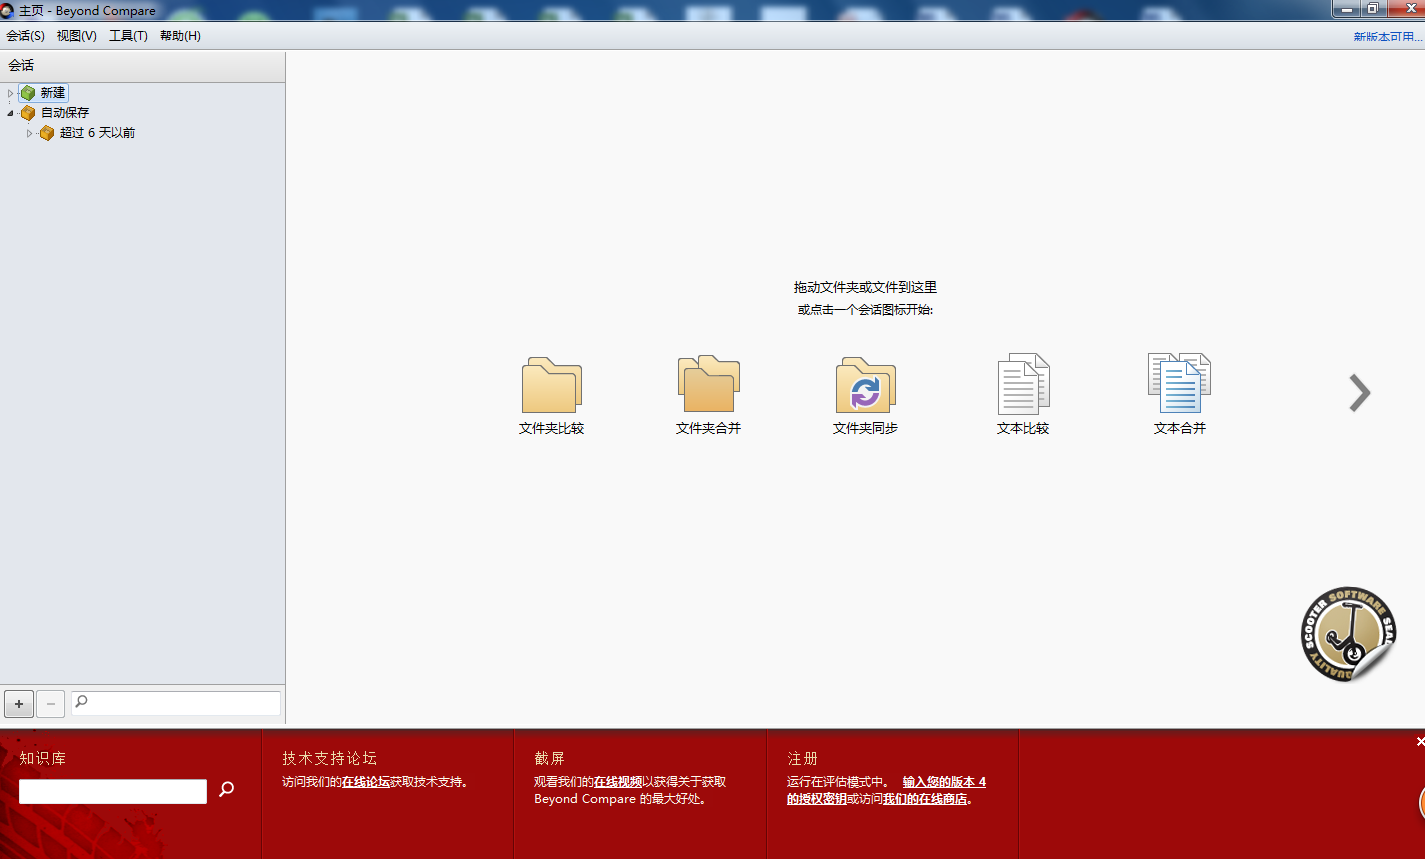The width and height of the screenshot is (1425, 859).
Task: Open the 帮助(H) menu
Action: [x=180, y=36]
